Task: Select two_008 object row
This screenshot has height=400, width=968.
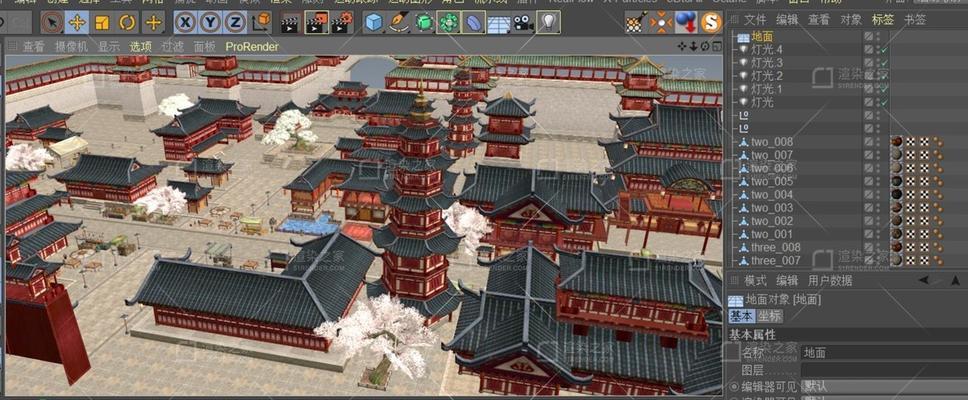Action: pos(772,142)
